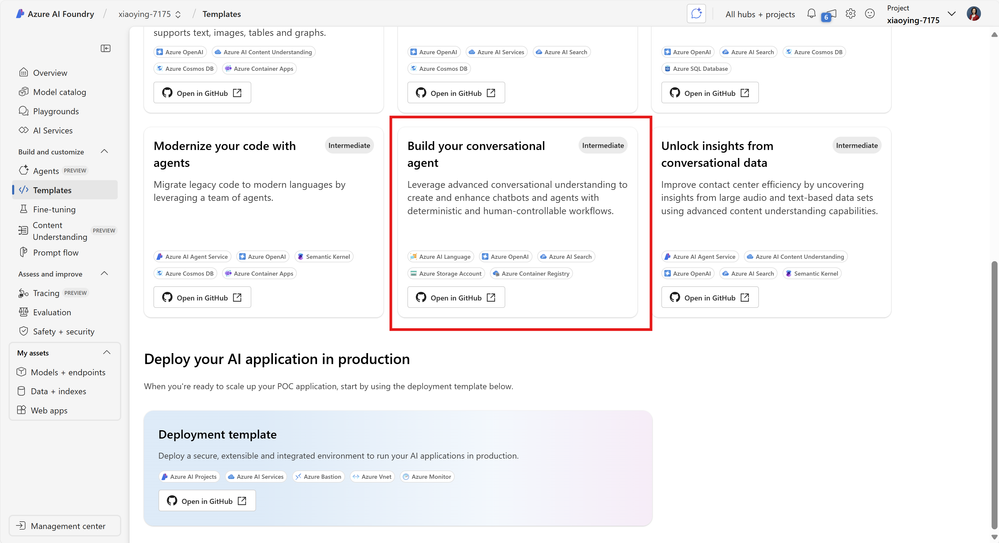Click the refresh chat icon button in header
999x543 pixels.
[x=696, y=13]
